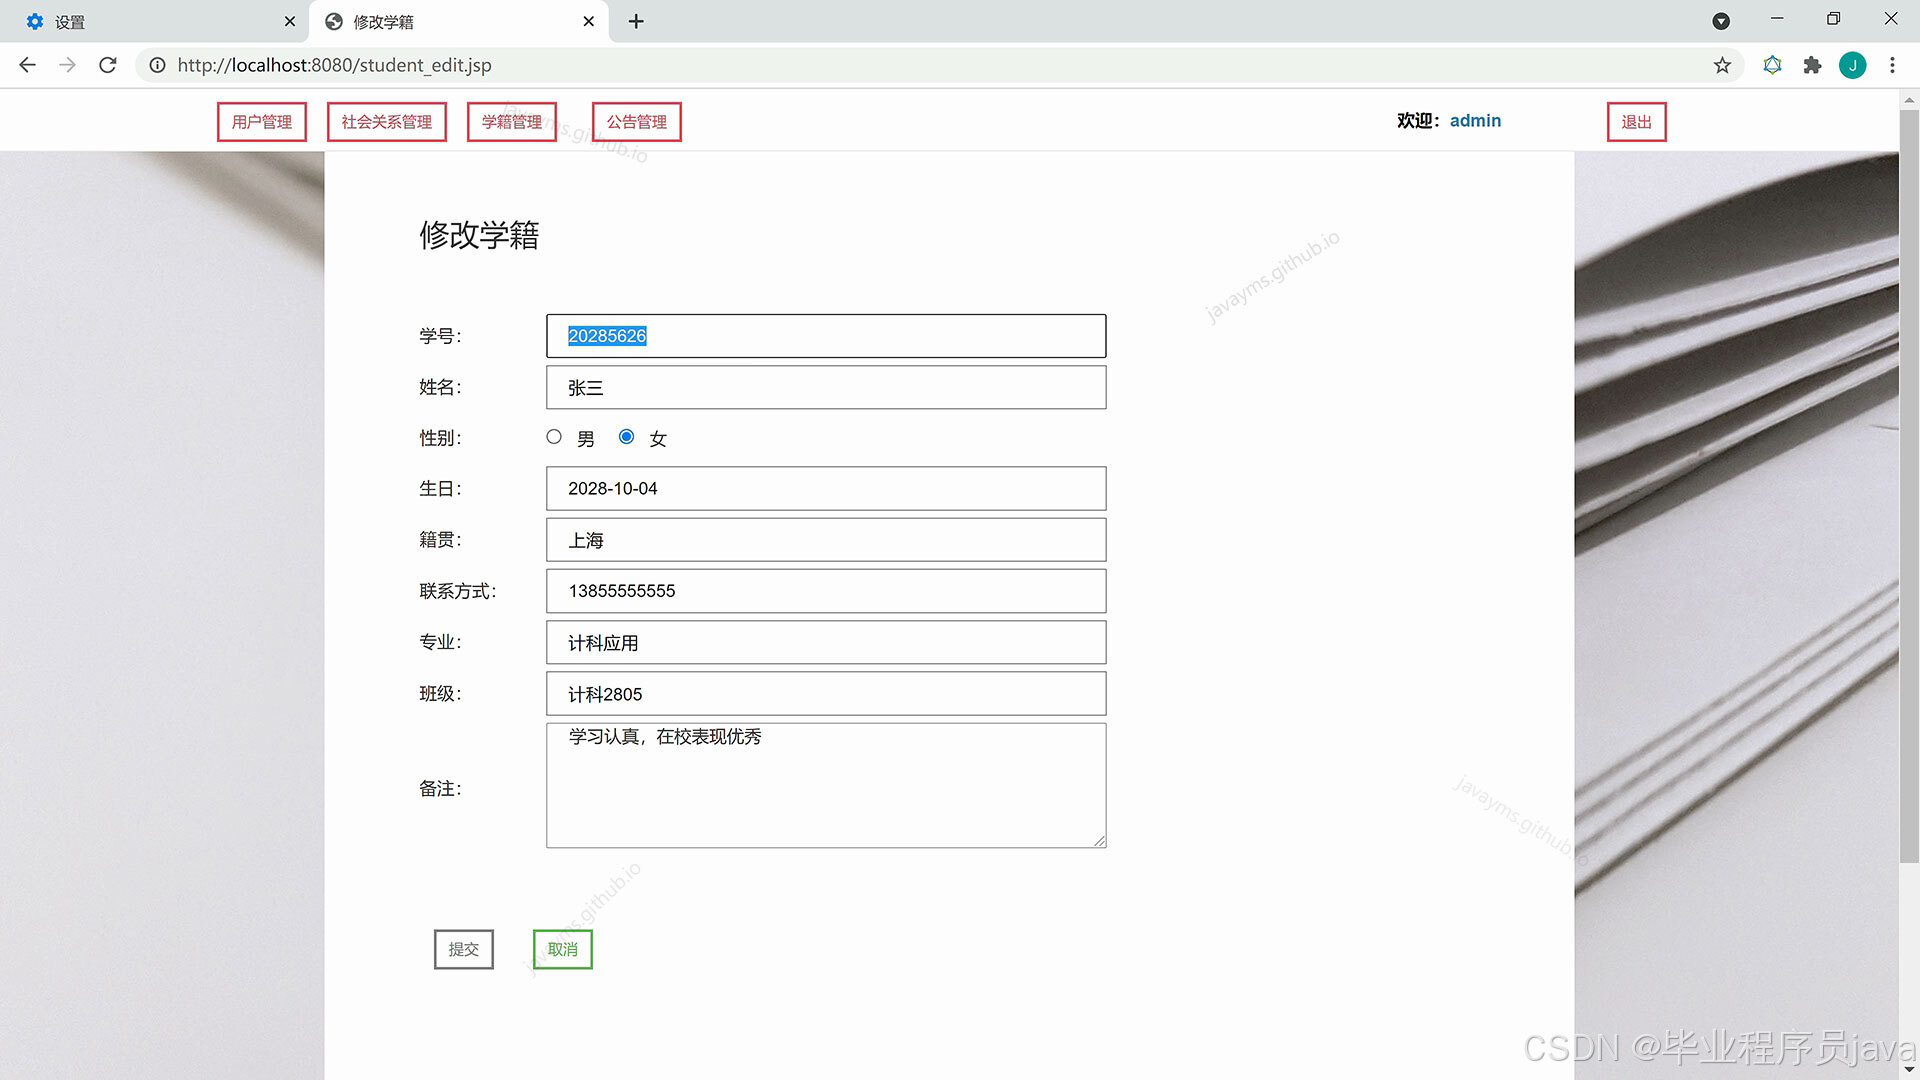Image resolution: width=1920 pixels, height=1080 pixels.
Task: Navigate forward using the forward arrow
Action: click(67, 65)
